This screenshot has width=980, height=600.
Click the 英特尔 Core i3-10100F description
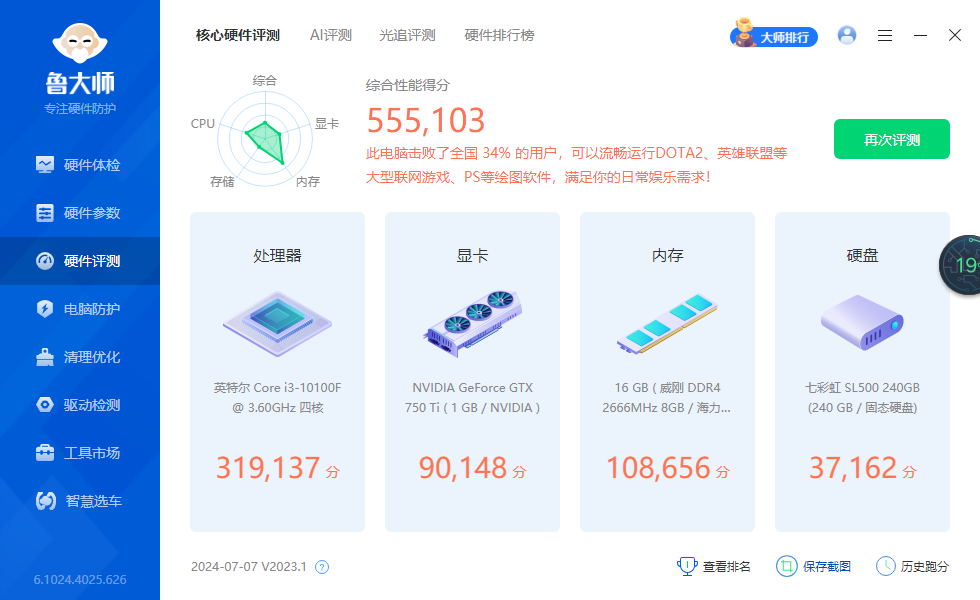pos(278,398)
